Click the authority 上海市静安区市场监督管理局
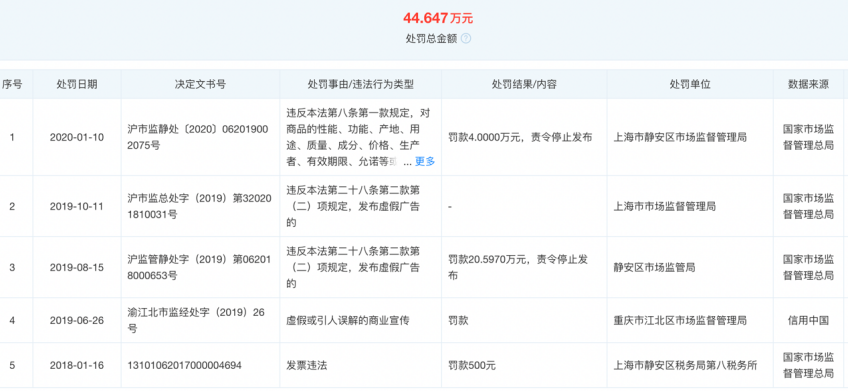848x391 pixels. (680, 137)
